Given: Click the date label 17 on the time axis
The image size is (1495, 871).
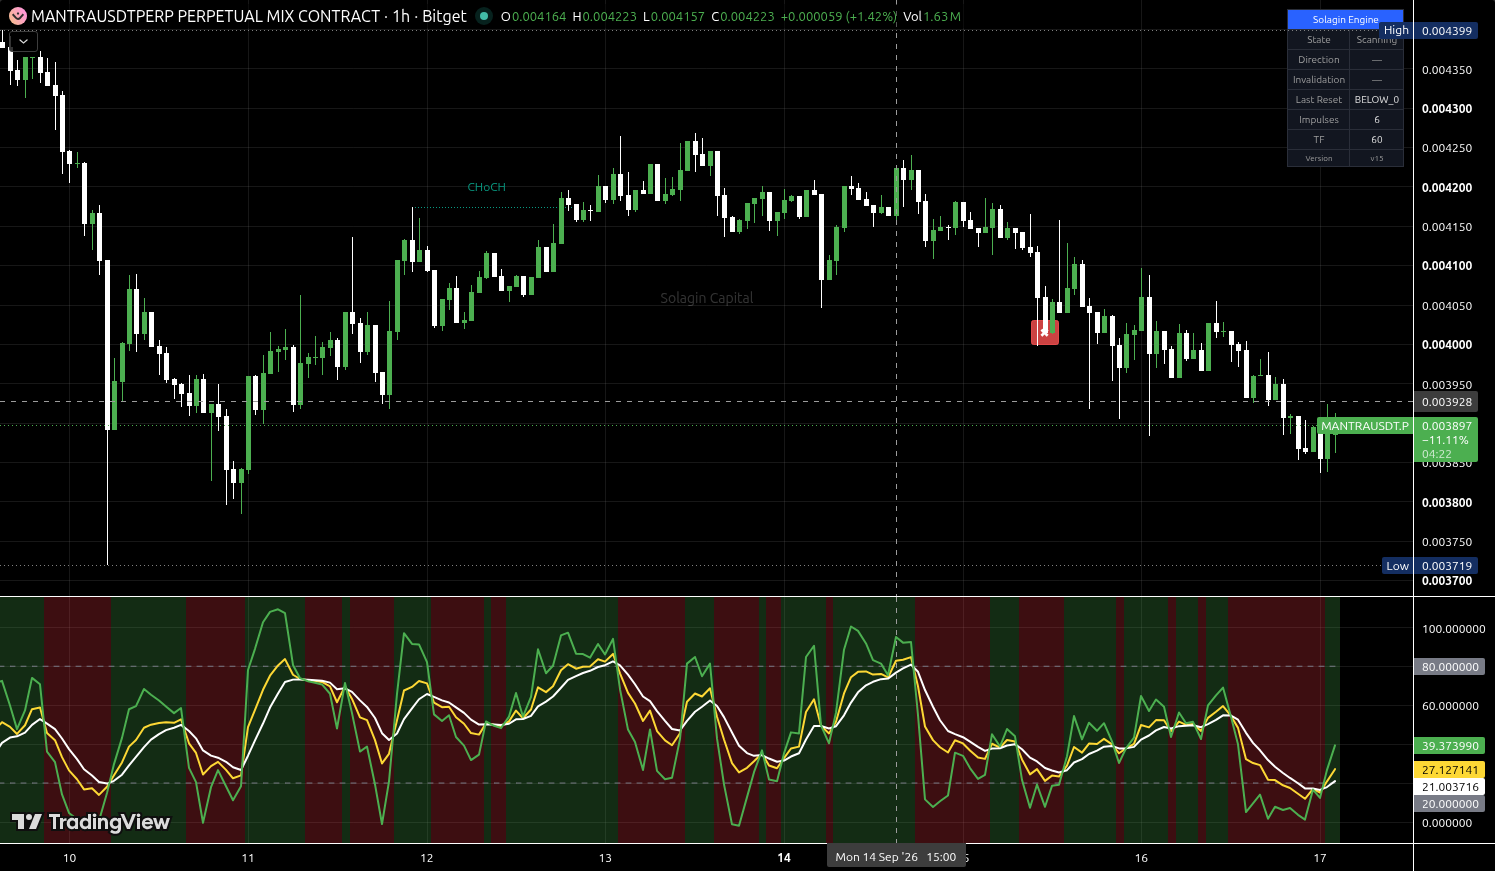Looking at the screenshot, I should 1320,858.
